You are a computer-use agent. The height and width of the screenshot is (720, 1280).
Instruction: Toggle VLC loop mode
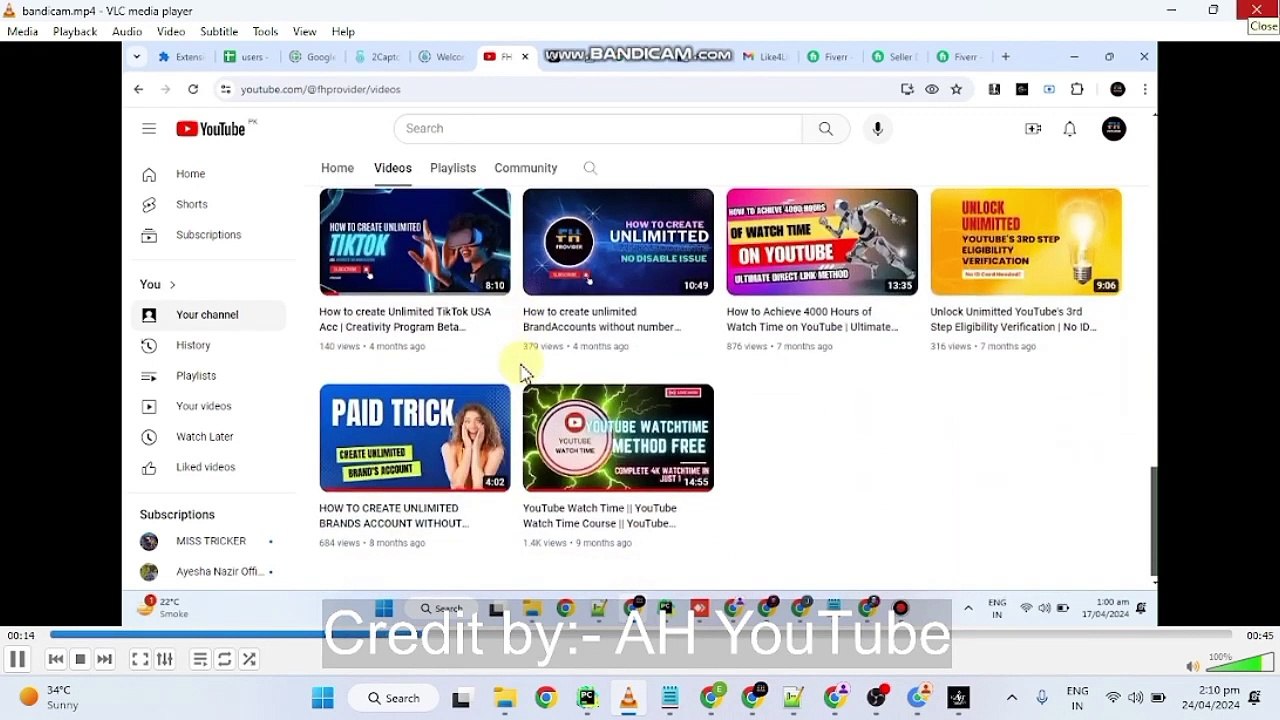(x=225, y=659)
